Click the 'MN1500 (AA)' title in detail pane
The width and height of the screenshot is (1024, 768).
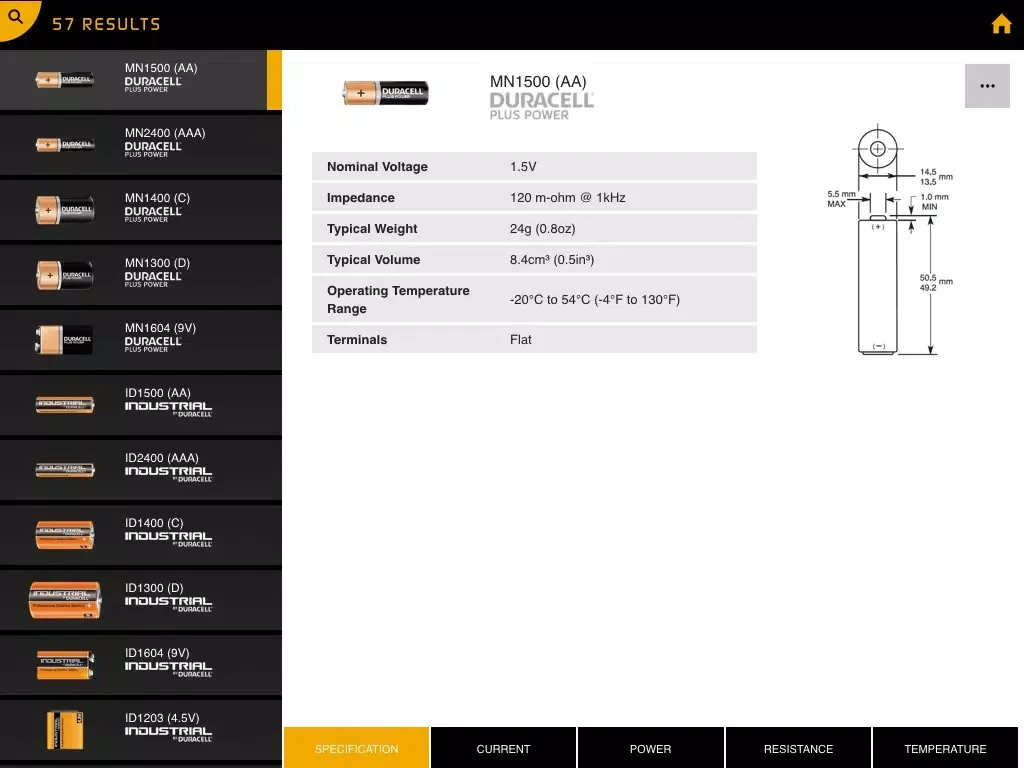tap(538, 82)
